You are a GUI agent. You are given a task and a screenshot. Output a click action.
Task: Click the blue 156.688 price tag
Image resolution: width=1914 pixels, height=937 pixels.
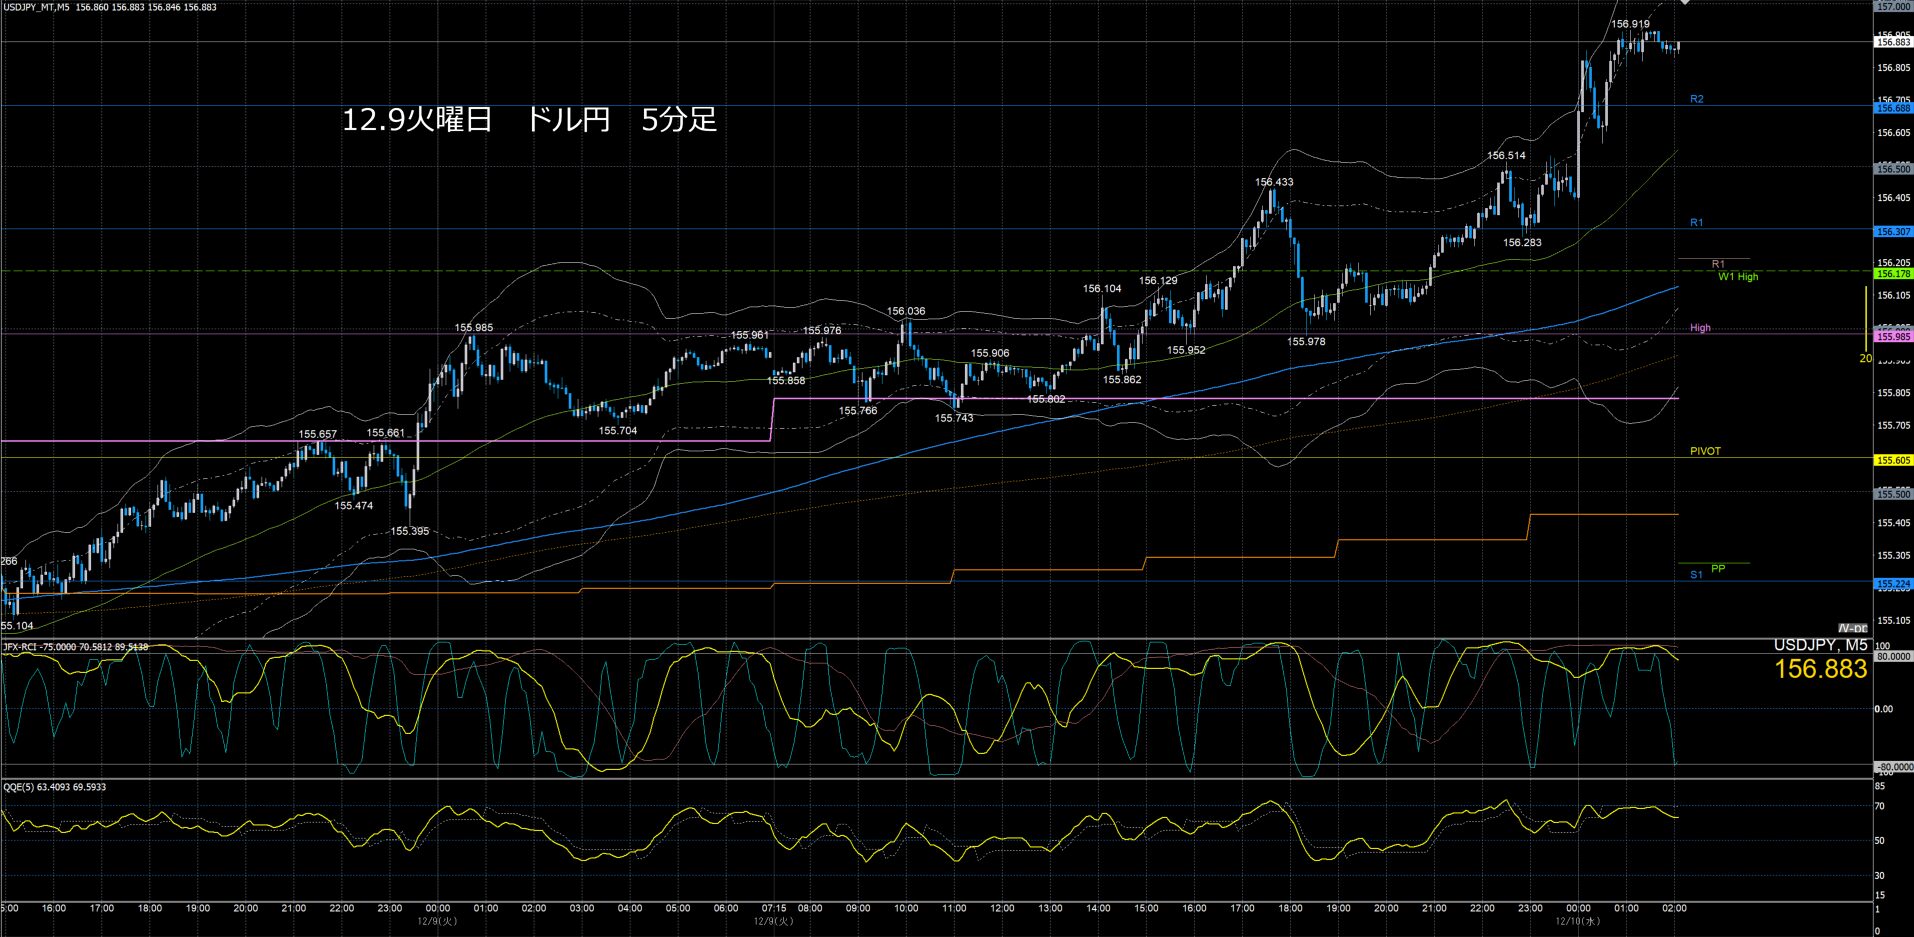click(1893, 108)
